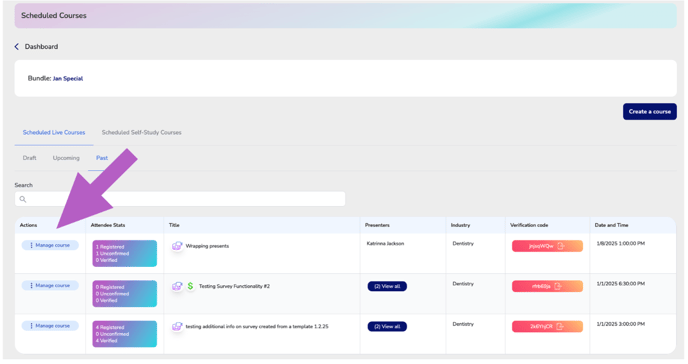Click the course type icon for Wrapping presents
This screenshot has width=688, height=364.
click(177, 246)
